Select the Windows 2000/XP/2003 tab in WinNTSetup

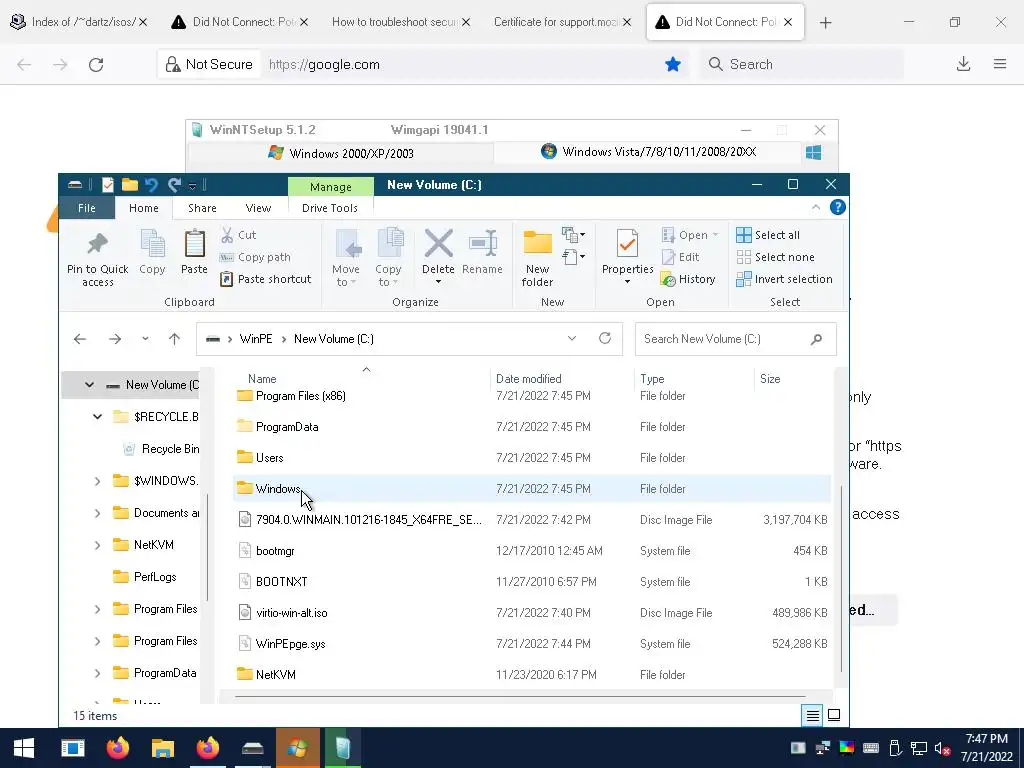(341, 153)
